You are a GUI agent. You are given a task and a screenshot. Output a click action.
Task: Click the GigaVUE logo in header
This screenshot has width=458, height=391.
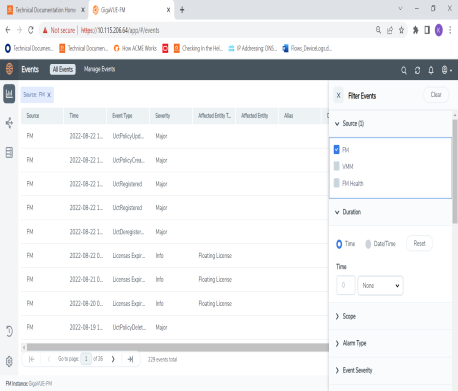[x=9, y=69]
